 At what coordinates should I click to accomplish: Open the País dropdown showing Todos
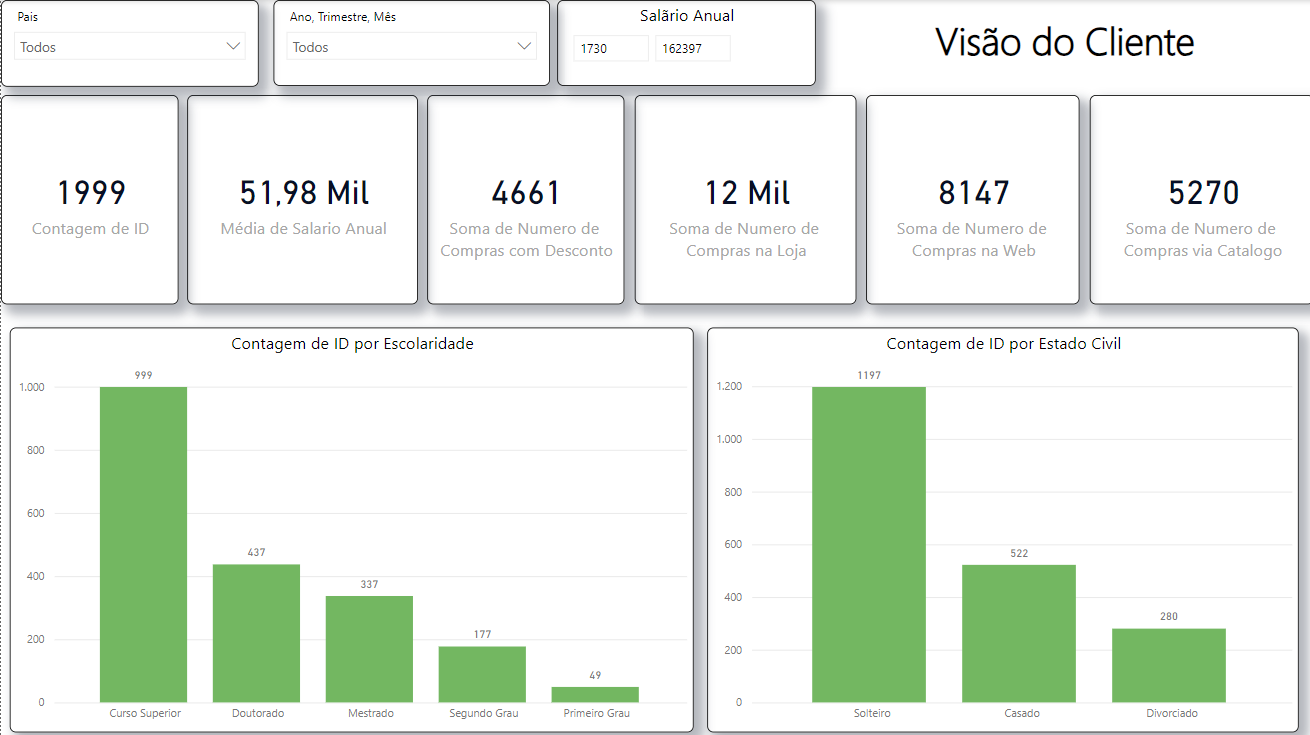(130, 45)
